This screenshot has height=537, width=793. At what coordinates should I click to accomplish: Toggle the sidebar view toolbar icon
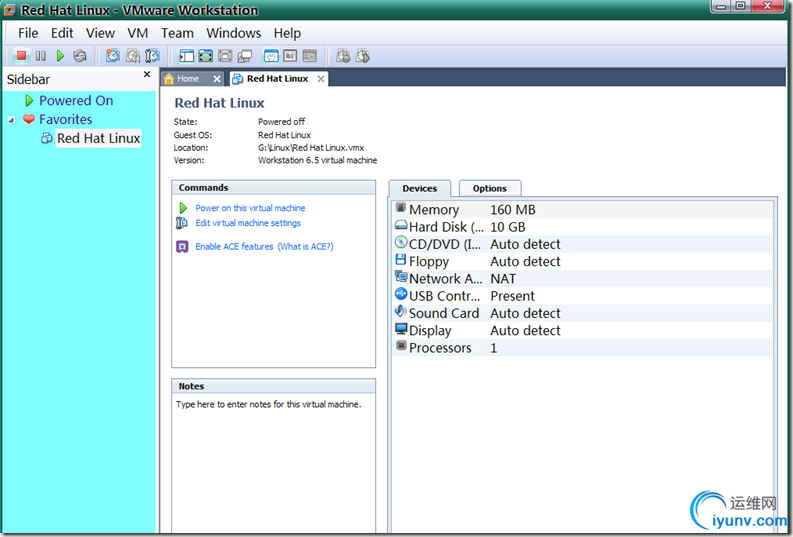pos(185,56)
